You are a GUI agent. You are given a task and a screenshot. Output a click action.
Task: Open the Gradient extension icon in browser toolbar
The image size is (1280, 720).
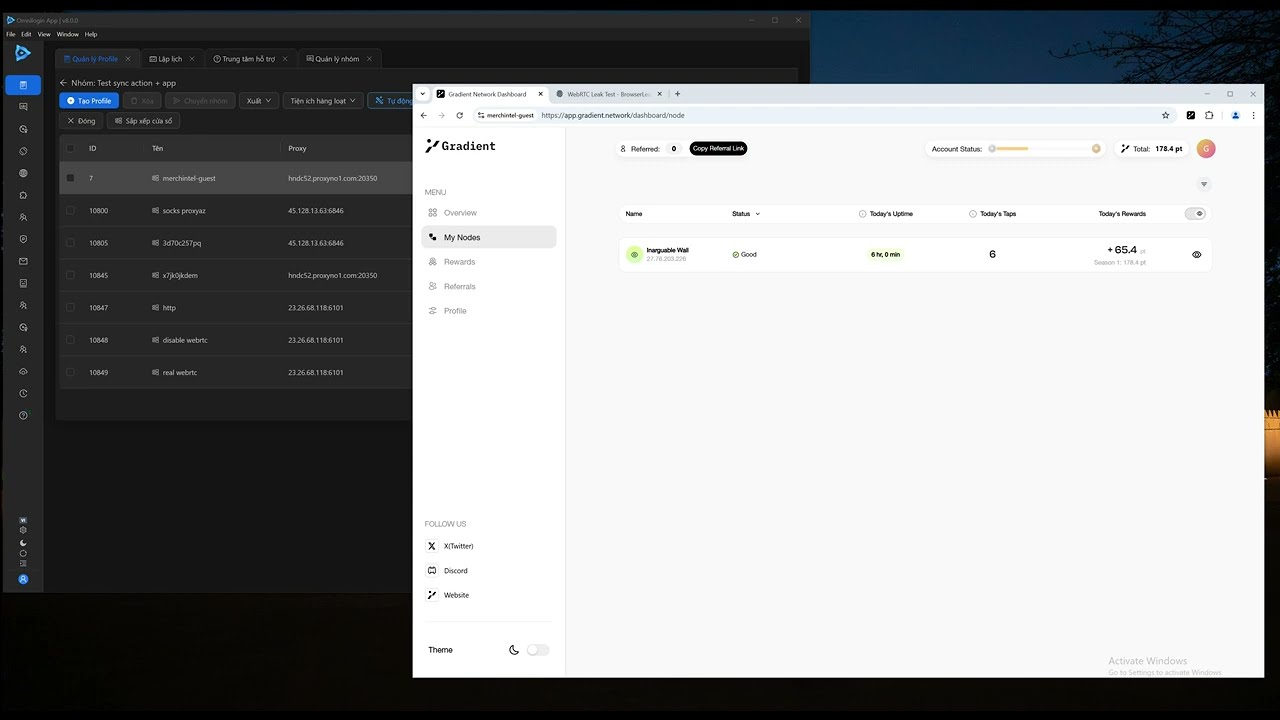click(x=1190, y=115)
